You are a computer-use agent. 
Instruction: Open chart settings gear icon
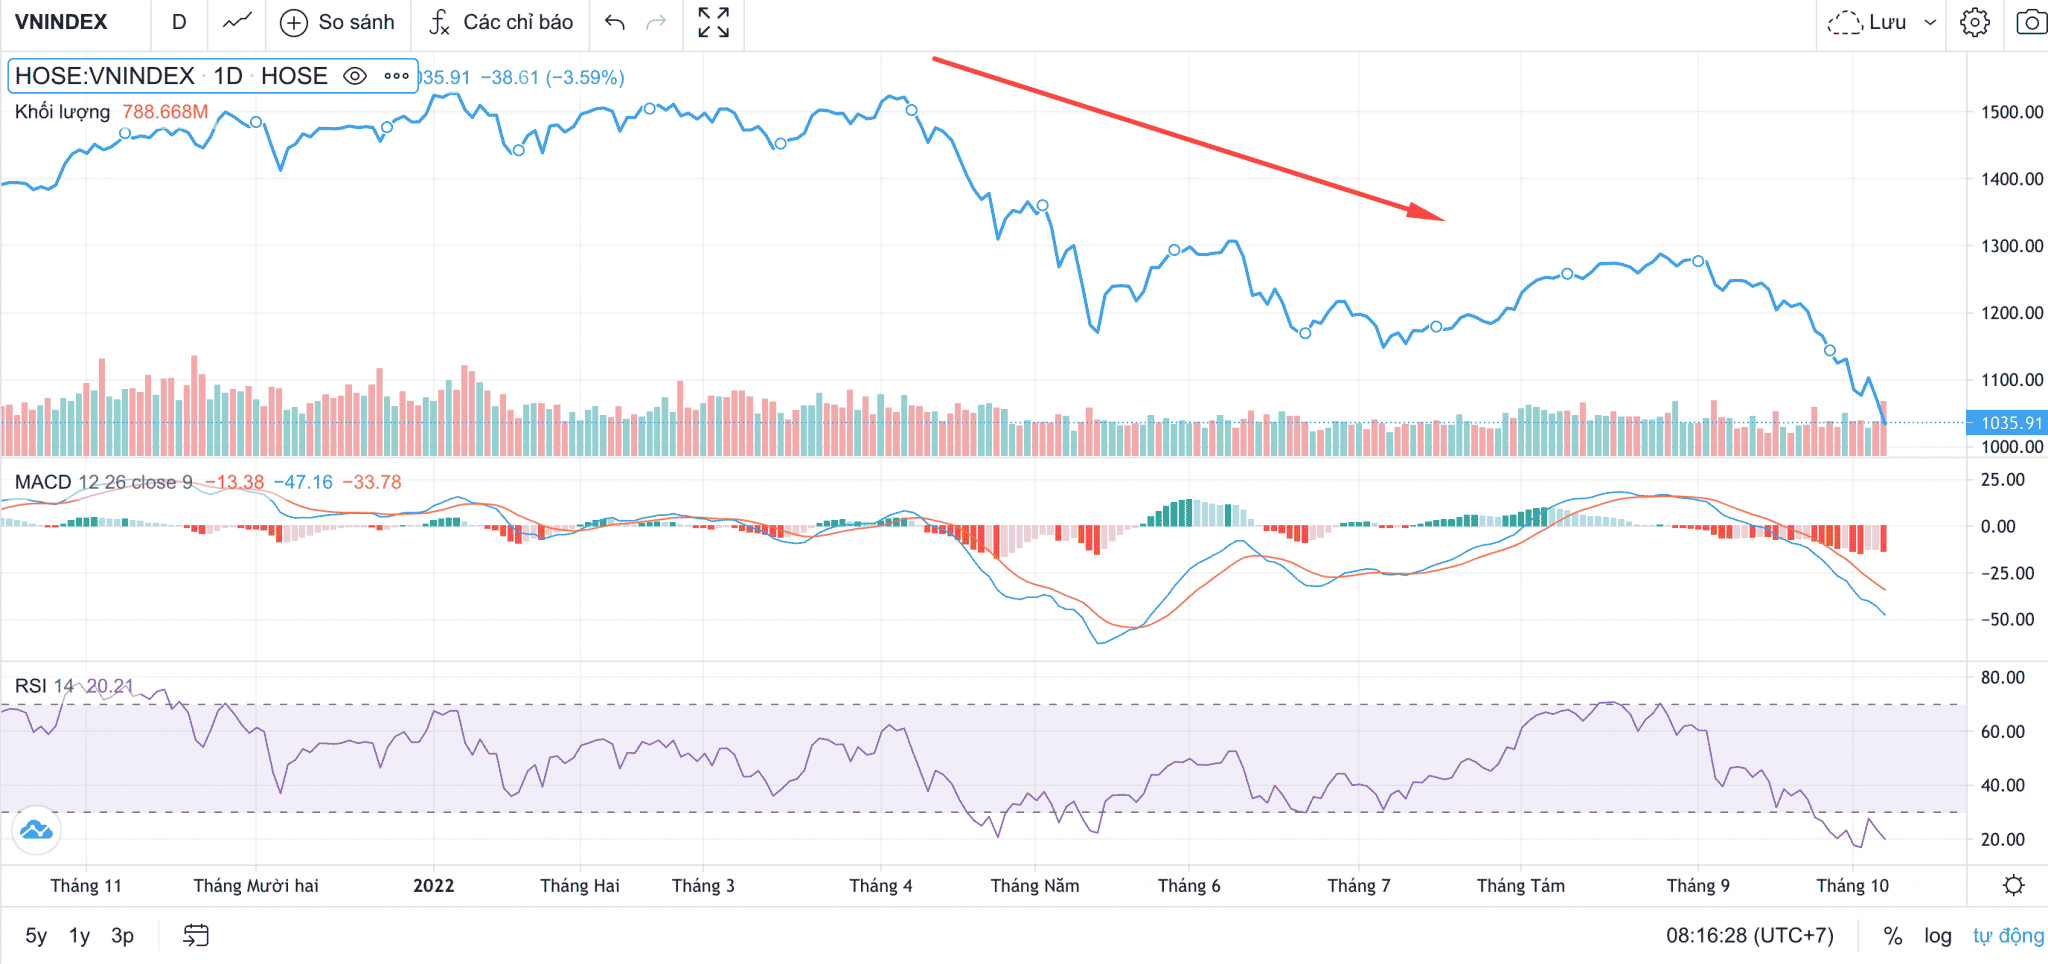click(x=1974, y=22)
